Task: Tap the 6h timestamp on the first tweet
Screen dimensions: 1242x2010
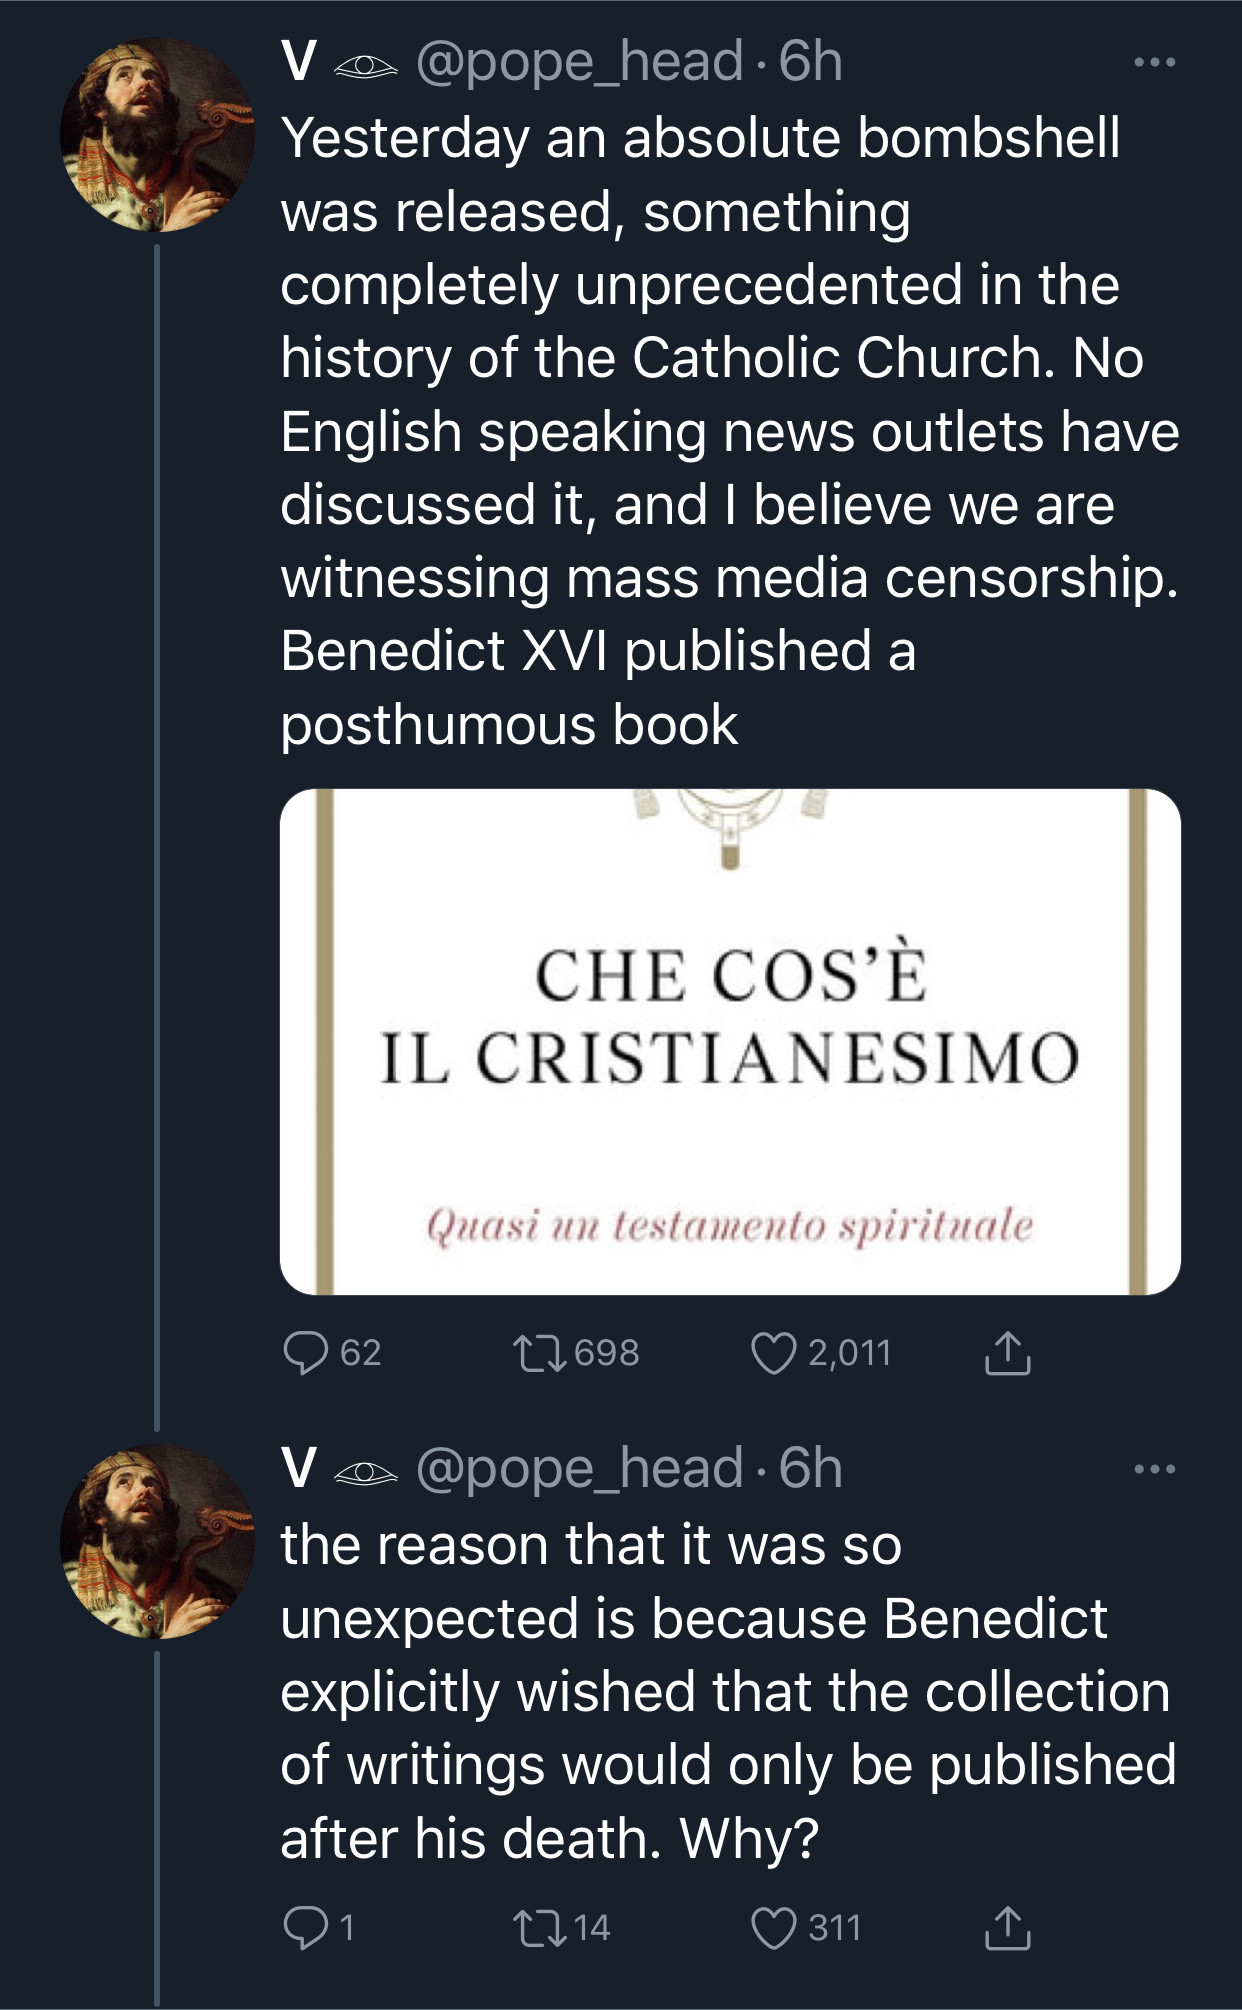Action: (810, 62)
